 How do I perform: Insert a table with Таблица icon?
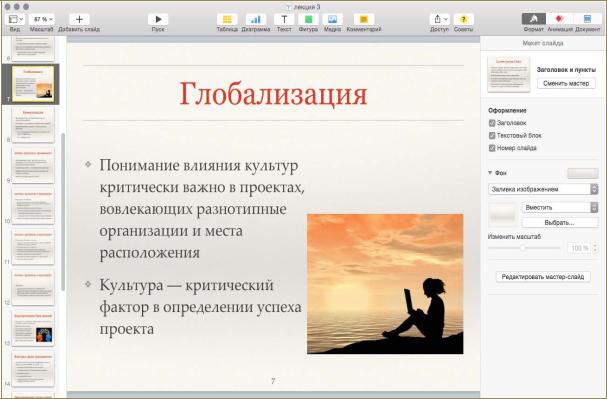pos(227,19)
